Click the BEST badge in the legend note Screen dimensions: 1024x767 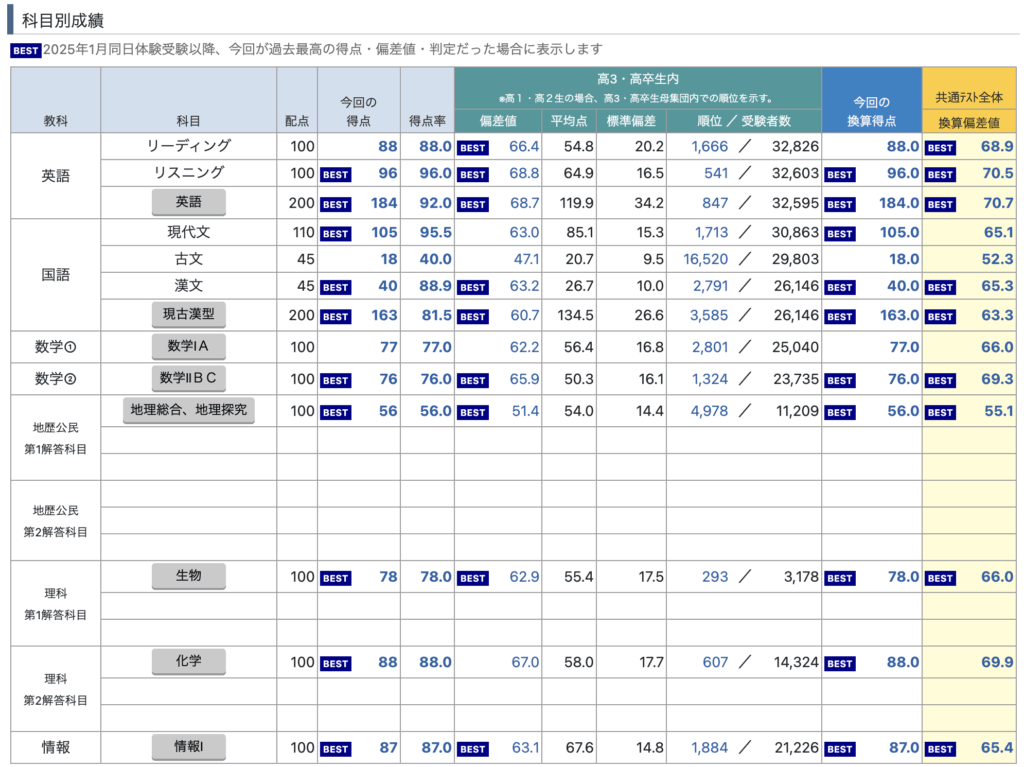(26, 50)
